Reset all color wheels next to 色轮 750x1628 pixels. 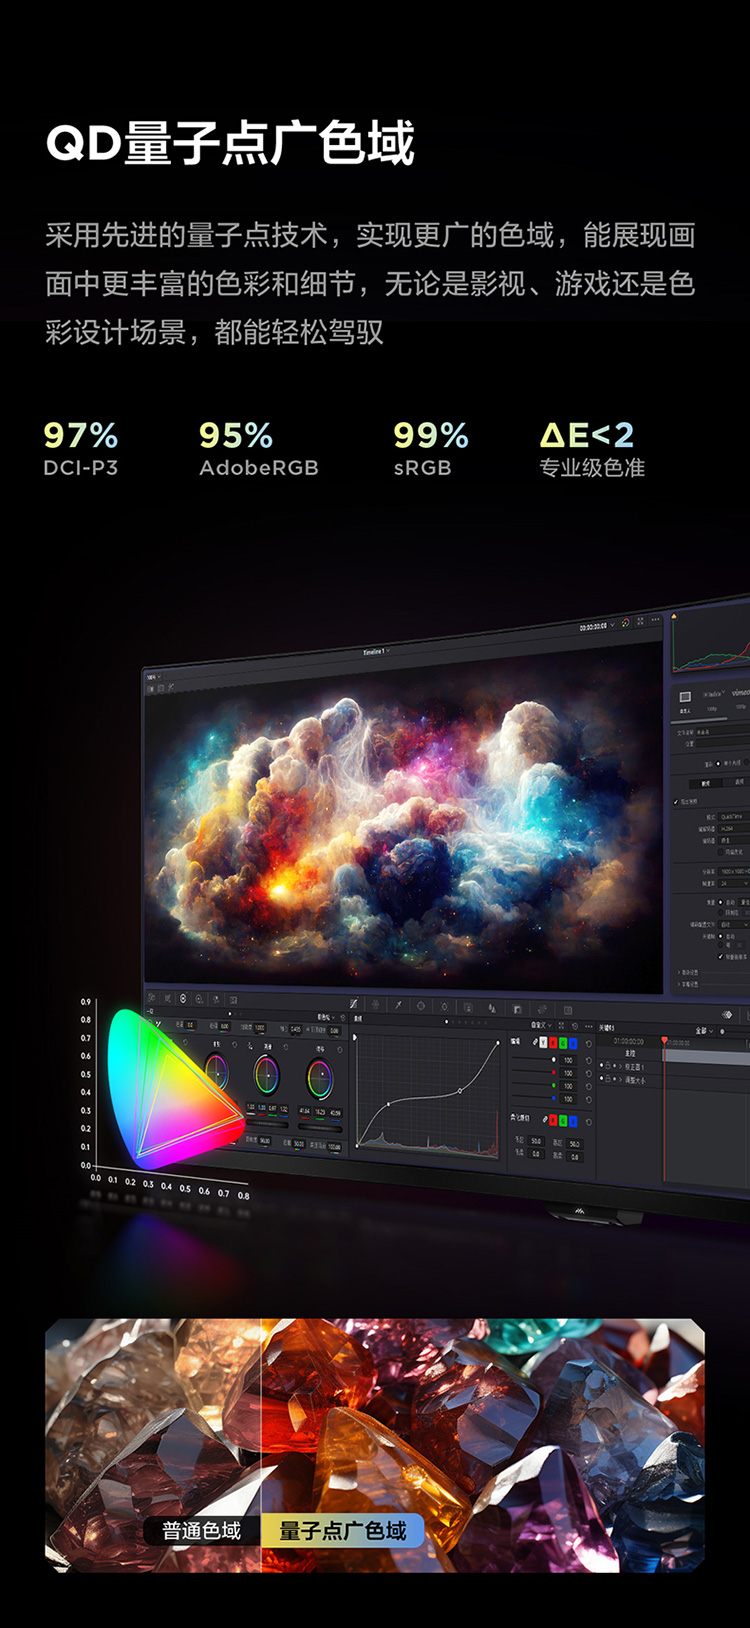pos(343,1018)
